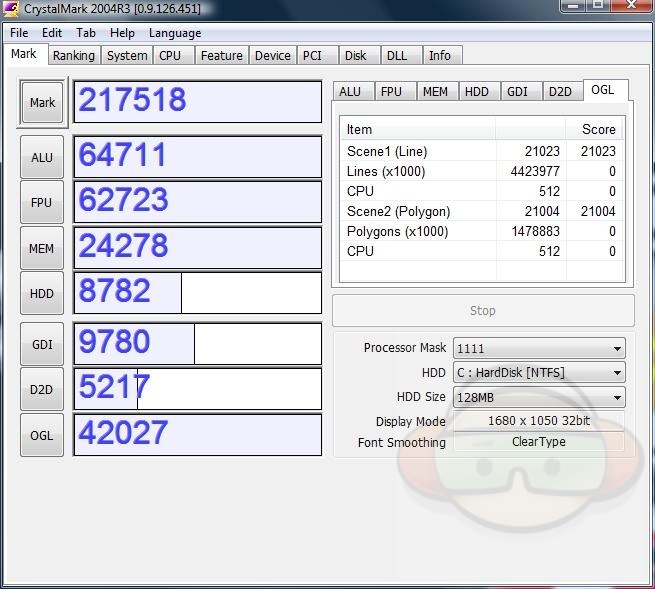This screenshot has width=655, height=589.
Task: Launch the GDI benchmark test
Action: (x=42, y=345)
